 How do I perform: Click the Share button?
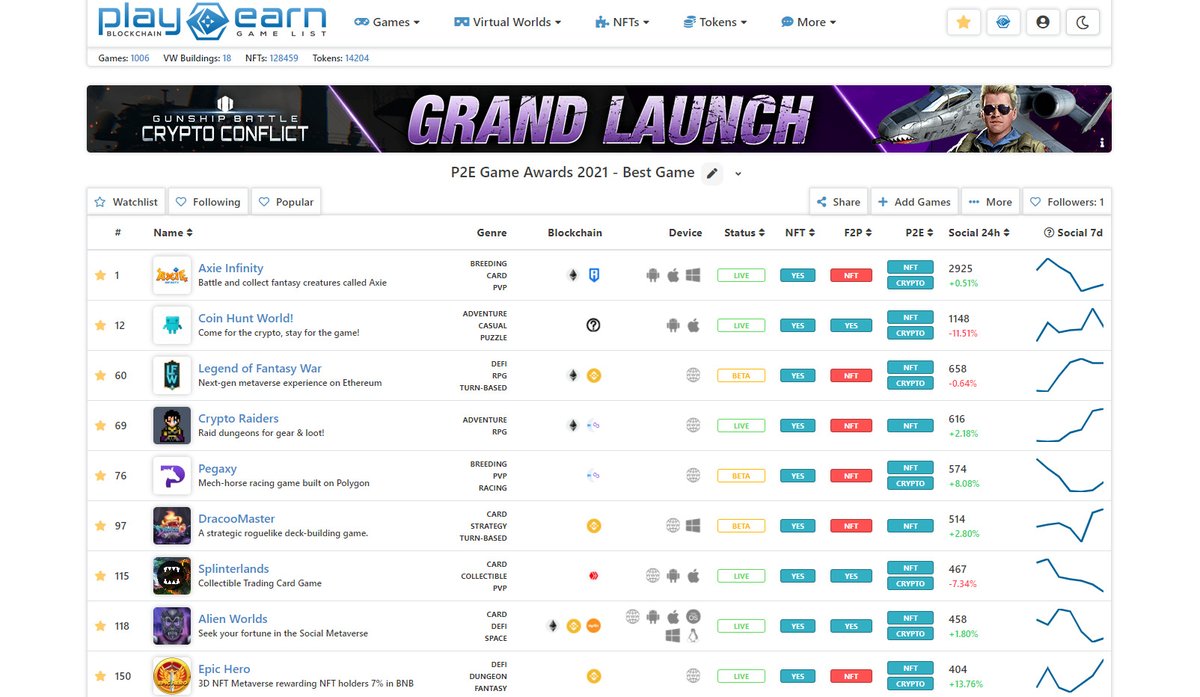coord(838,202)
